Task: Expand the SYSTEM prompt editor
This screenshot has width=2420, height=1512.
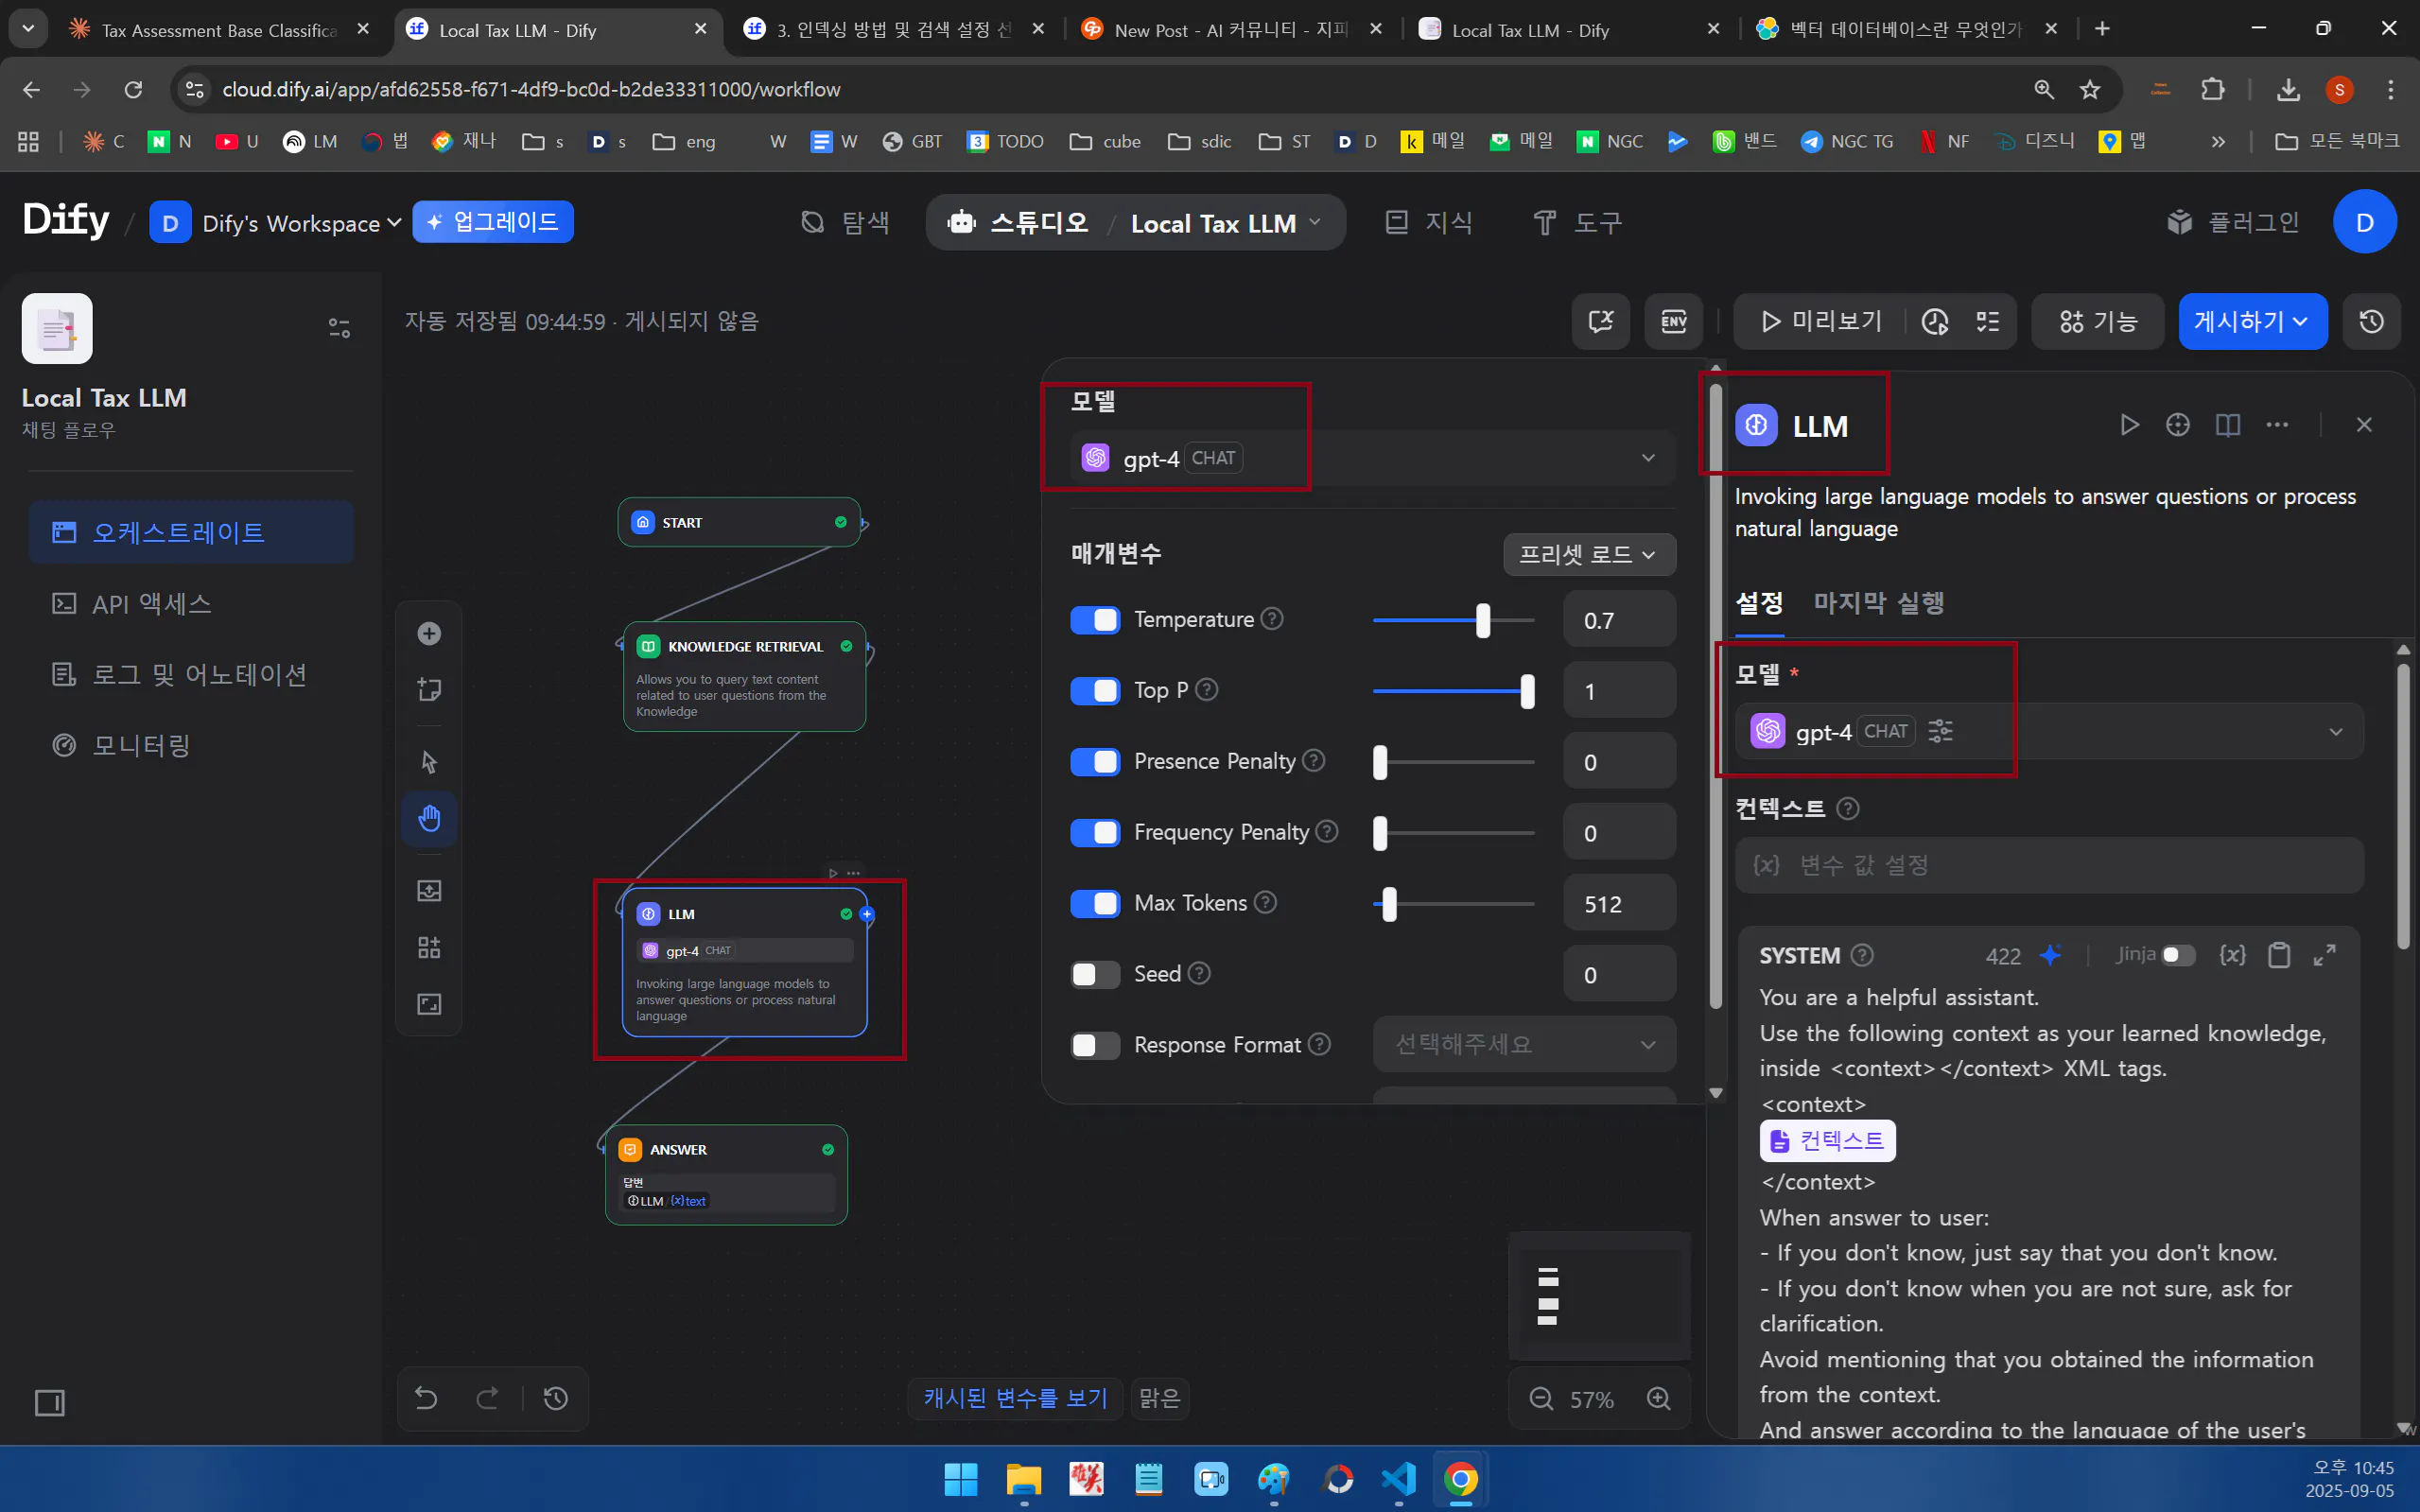Action: coord(2325,955)
